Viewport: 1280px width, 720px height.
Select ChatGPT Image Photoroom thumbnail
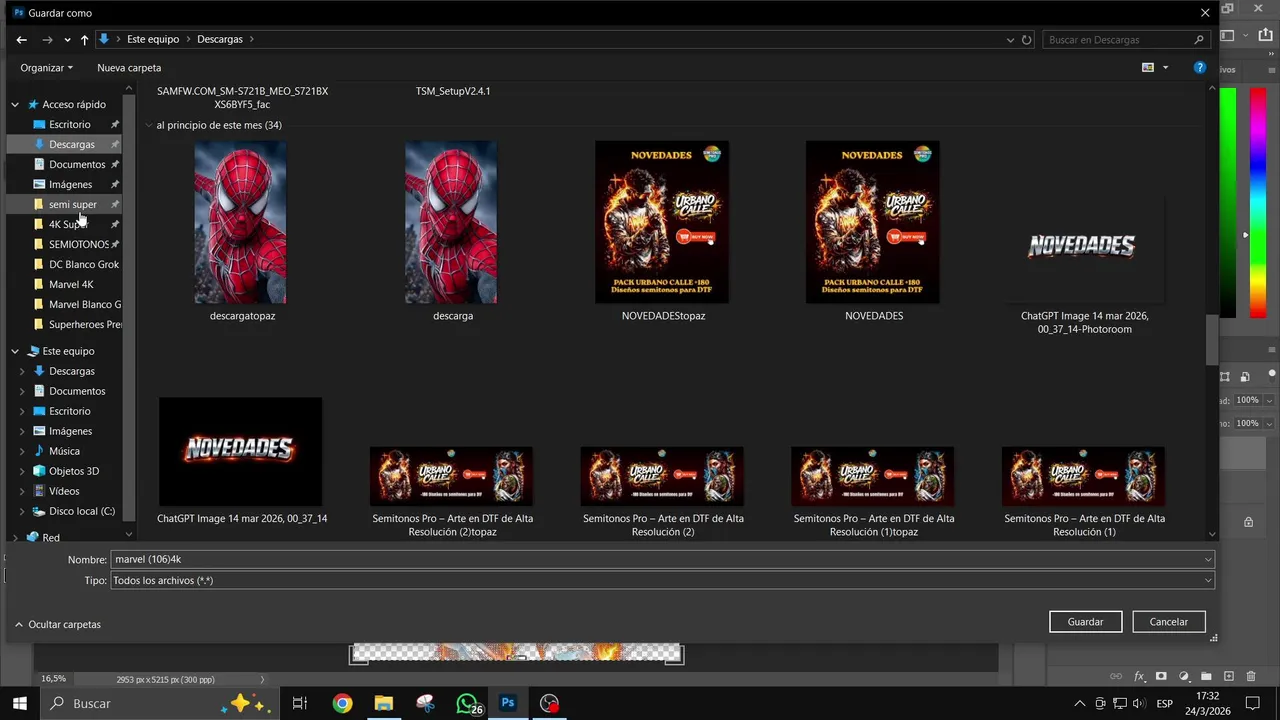point(1083,248)
